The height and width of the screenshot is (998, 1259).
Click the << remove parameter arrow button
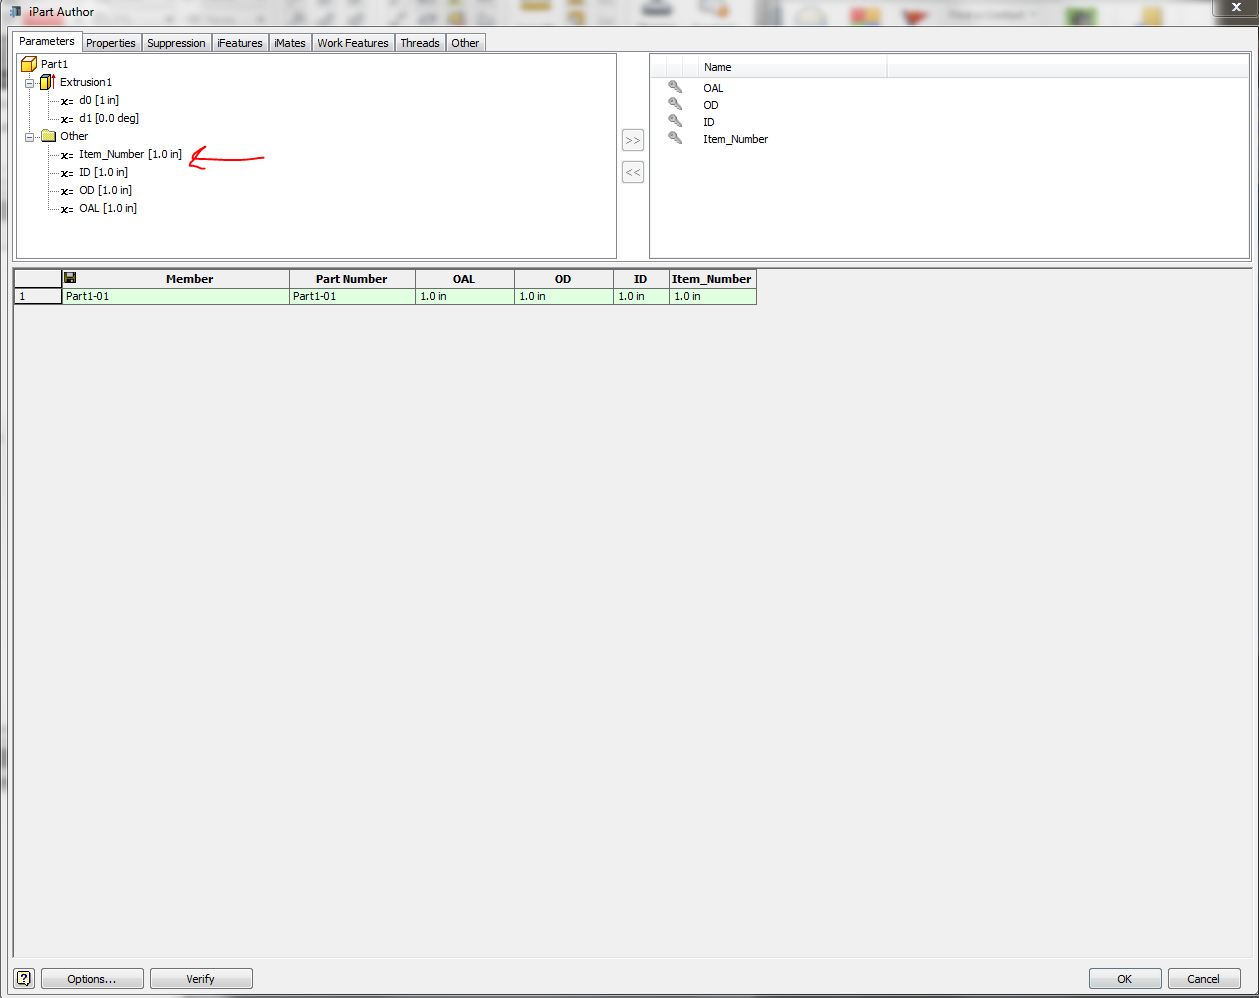click(x=632, y=172)
